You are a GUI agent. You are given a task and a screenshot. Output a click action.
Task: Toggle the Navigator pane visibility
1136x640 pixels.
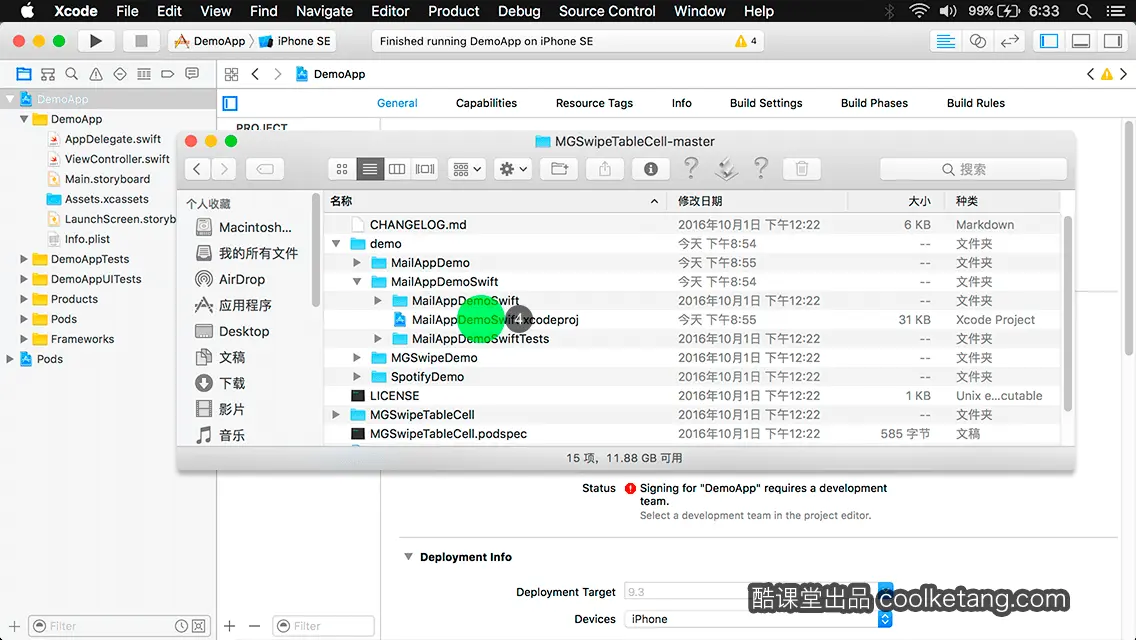click(x=1049, y=41)
